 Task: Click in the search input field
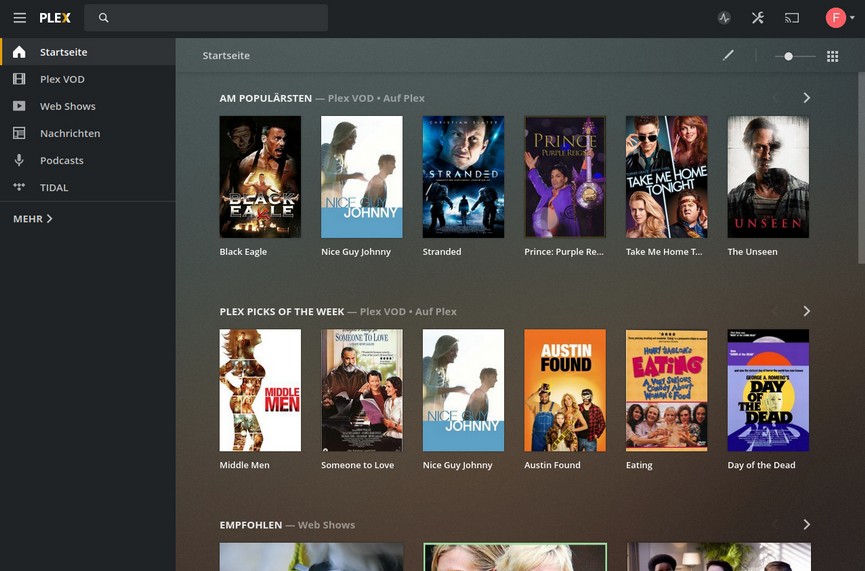(x=206, y=18)
